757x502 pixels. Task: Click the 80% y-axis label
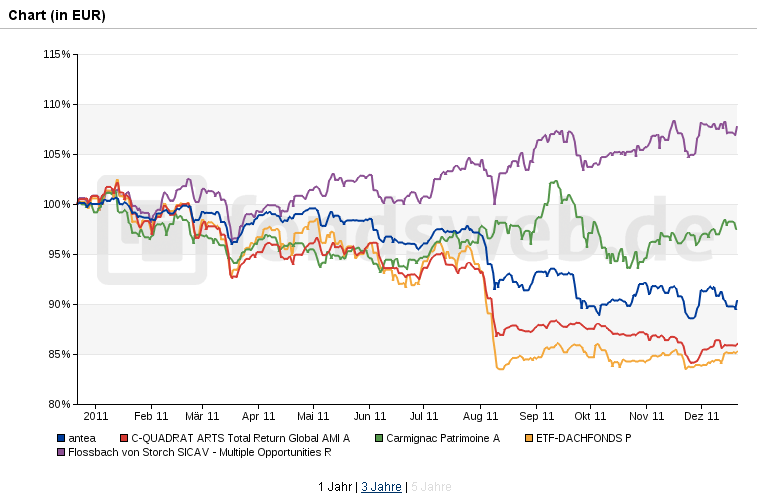coord(60,404)
